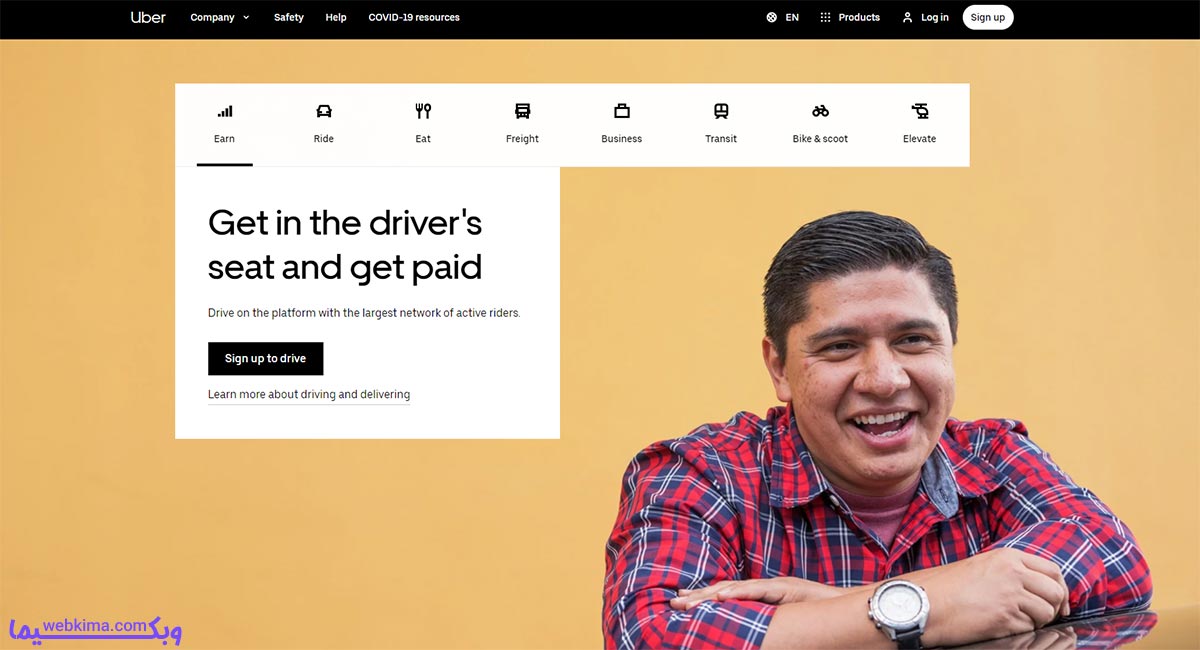
Task: Click the Get in the driver's seat heading
Action: pyautogui.click(x=345, y=245)
